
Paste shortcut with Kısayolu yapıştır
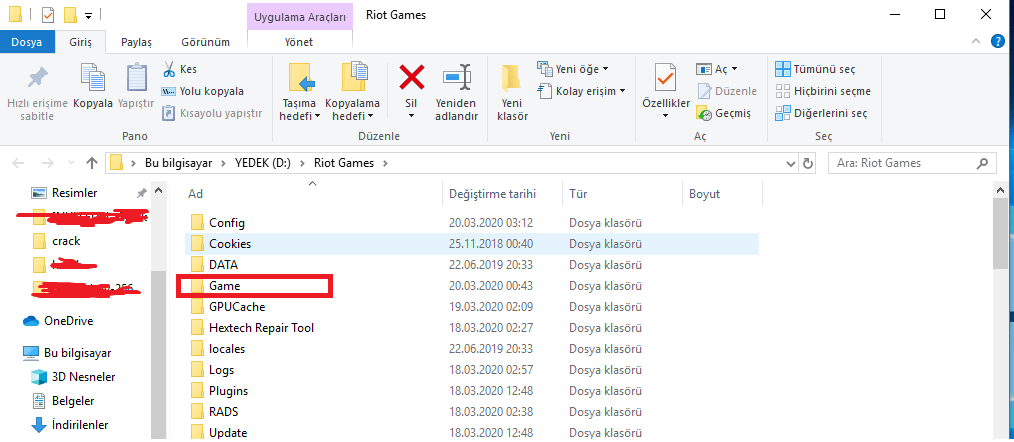coord(211,113)
